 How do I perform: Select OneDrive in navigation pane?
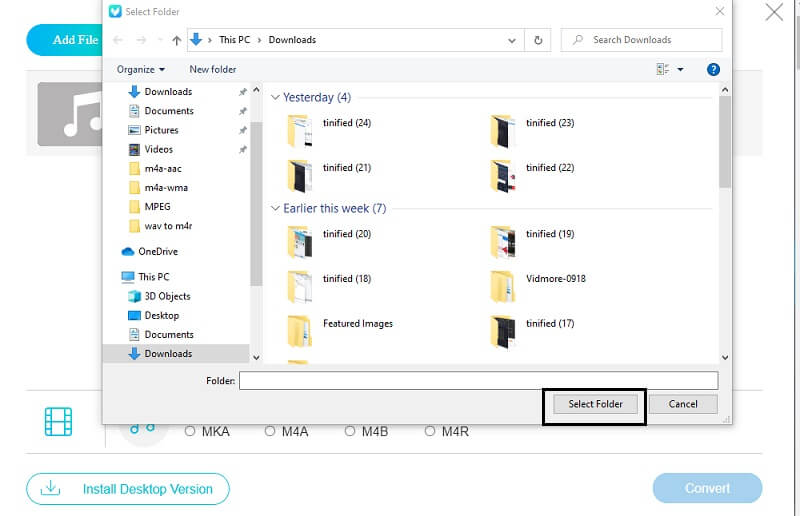click(x=158, y=251)
